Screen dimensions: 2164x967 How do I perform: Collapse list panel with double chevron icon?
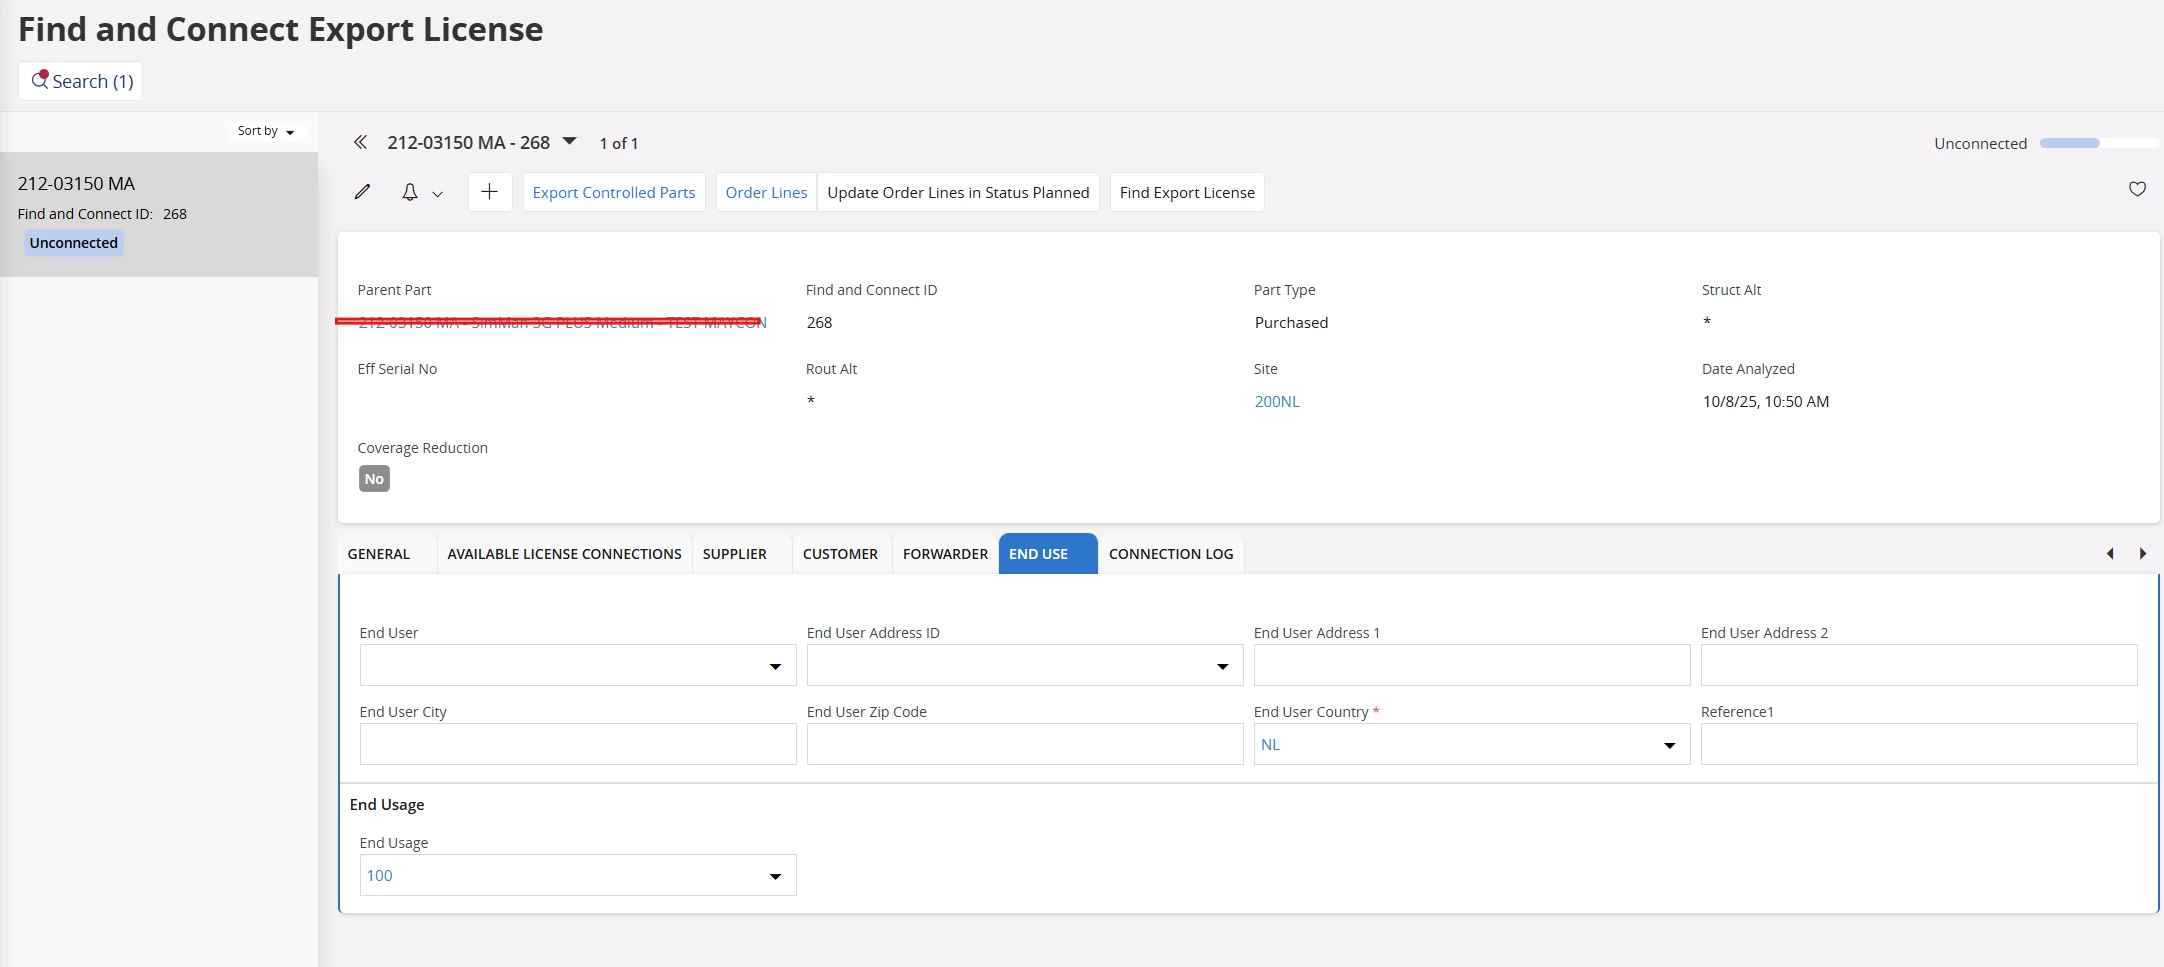click(x=360, y=143)
